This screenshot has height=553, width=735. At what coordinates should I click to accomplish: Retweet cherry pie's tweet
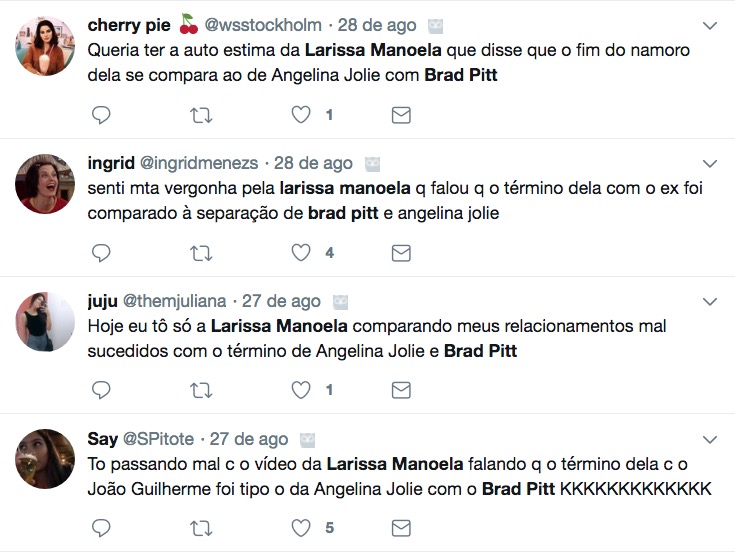[x=201, y=115]
